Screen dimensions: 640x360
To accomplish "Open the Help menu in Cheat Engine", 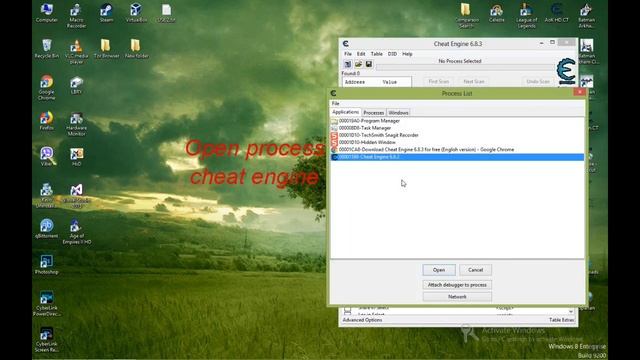I will pyautogui.click(x=407, y=54).
